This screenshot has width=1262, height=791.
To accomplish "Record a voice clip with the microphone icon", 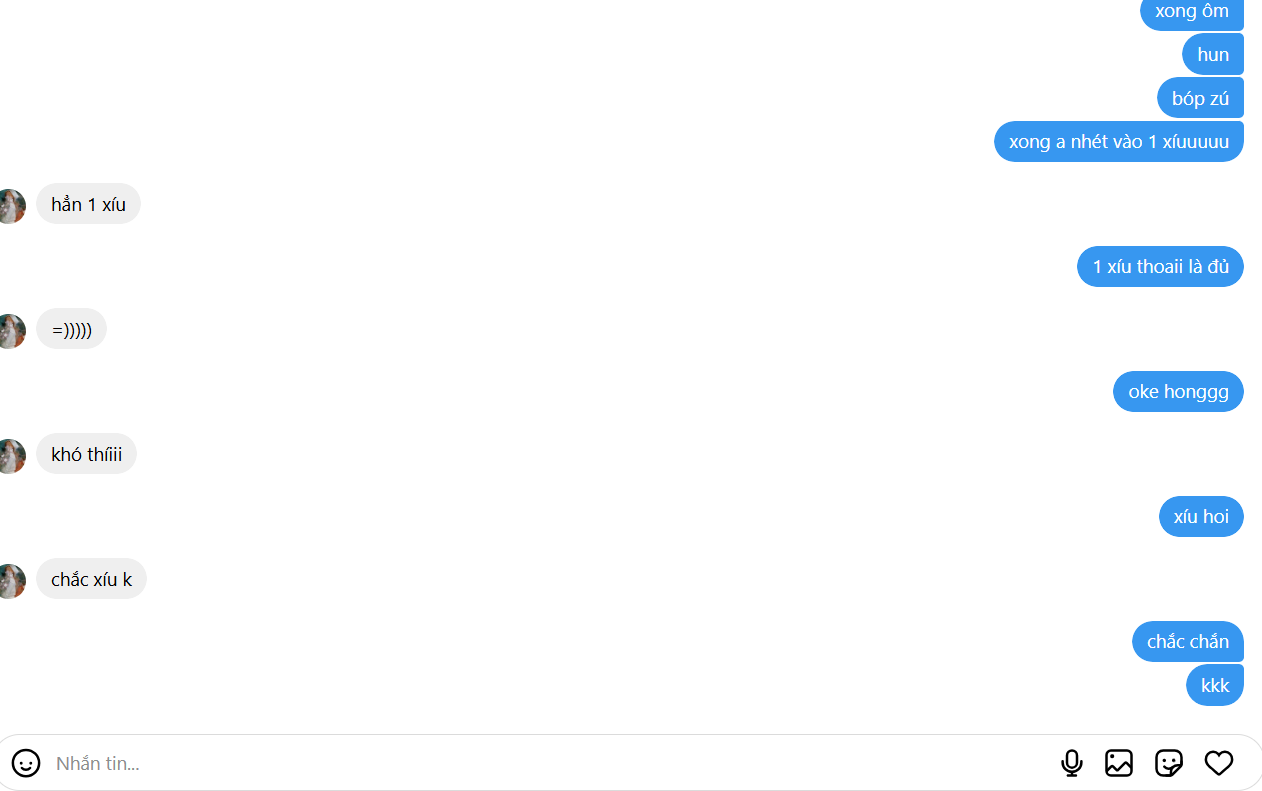I will [1071, 763].
